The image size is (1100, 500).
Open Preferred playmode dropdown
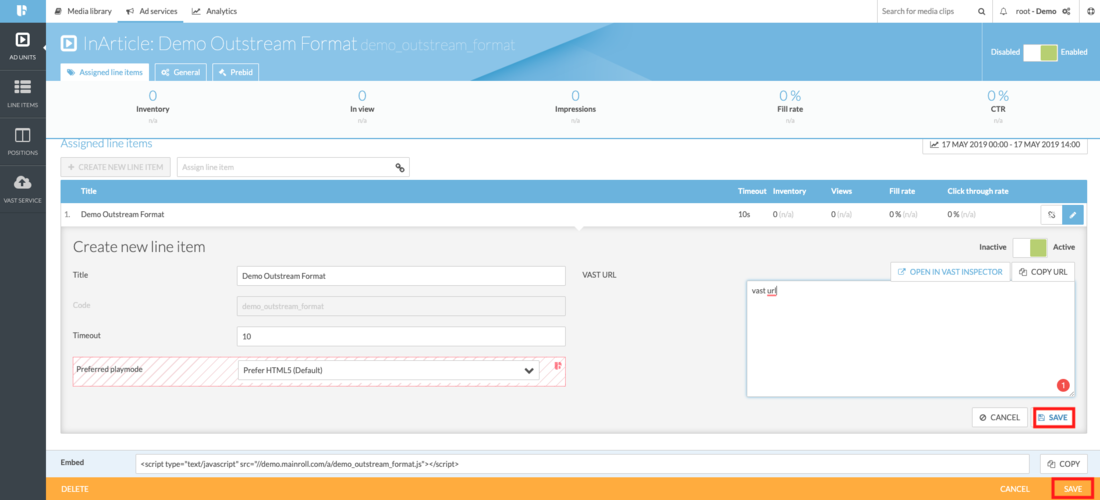pyautogui.click(x=388, y=370)
